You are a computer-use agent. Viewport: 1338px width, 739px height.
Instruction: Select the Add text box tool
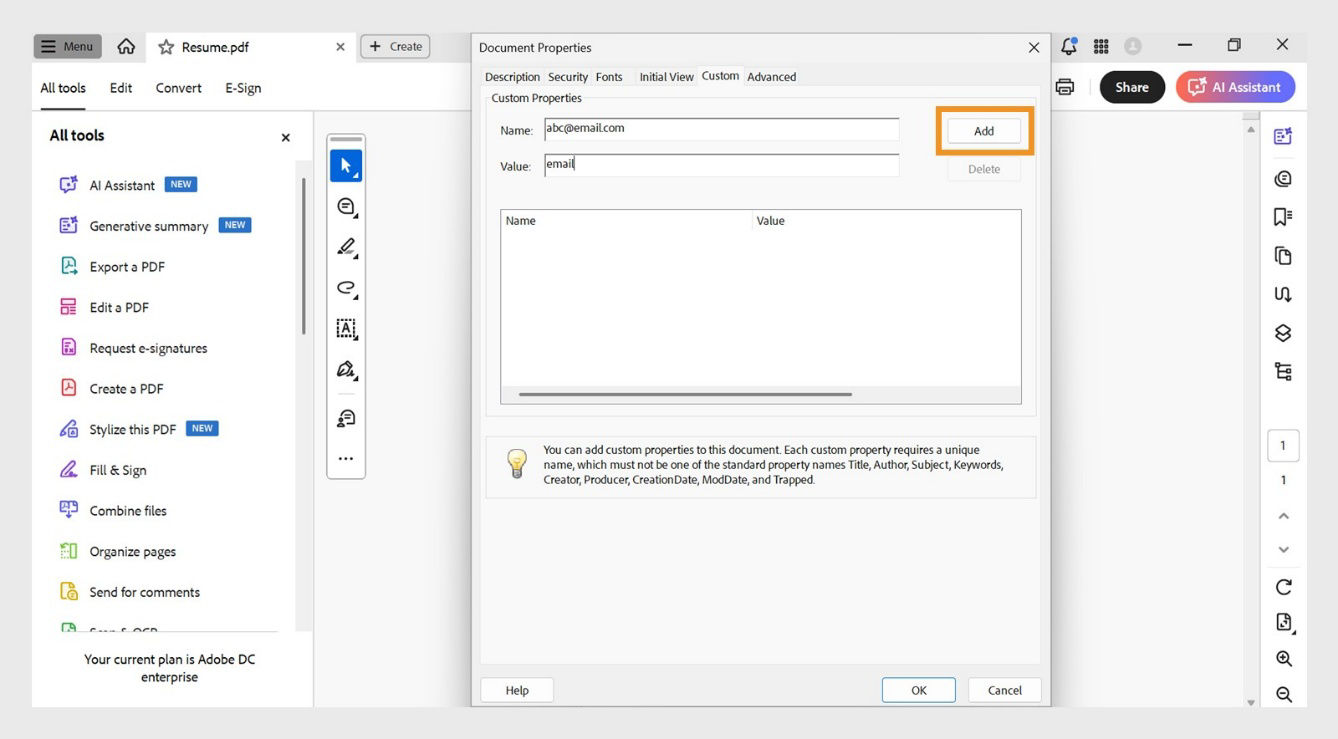point(345,328)
